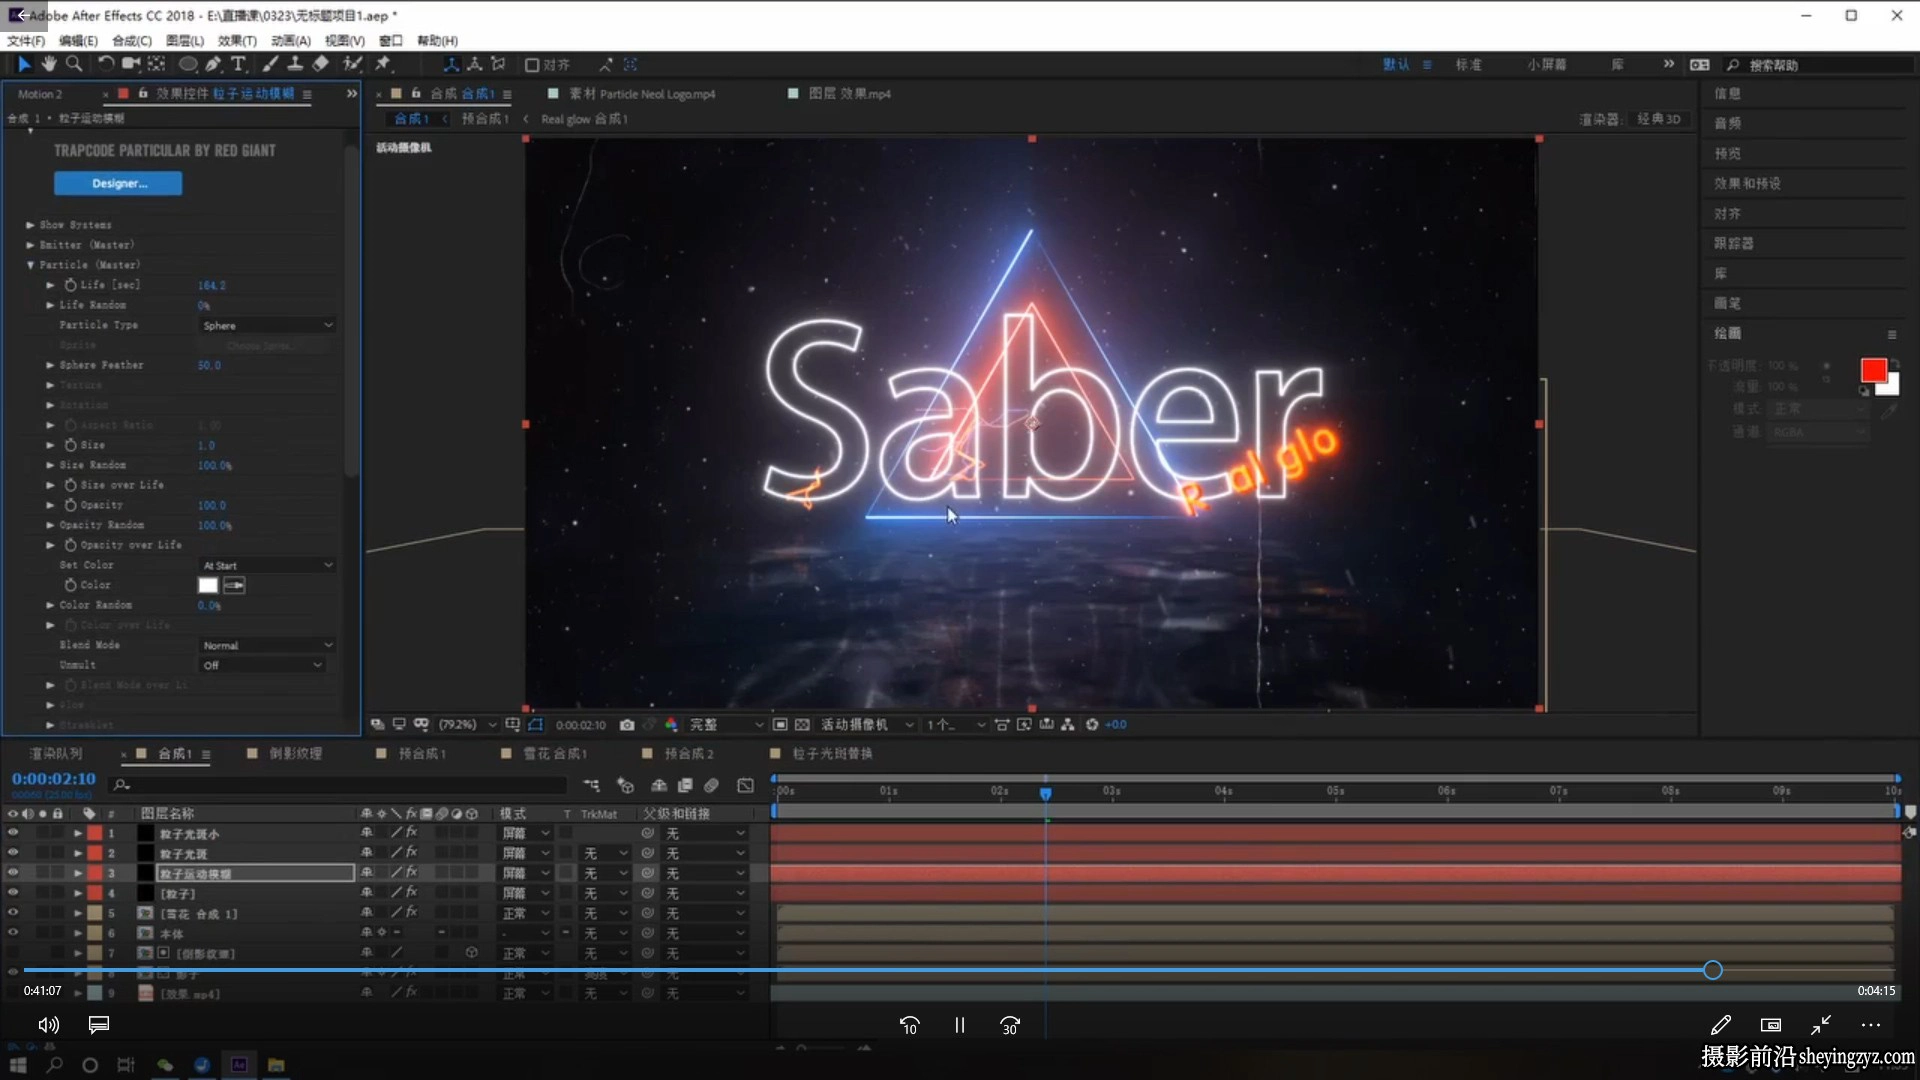This screenshot has width=1920, height=1080.
Task: Open the 效果(T) menu
Action: click(x=237, y=41)
